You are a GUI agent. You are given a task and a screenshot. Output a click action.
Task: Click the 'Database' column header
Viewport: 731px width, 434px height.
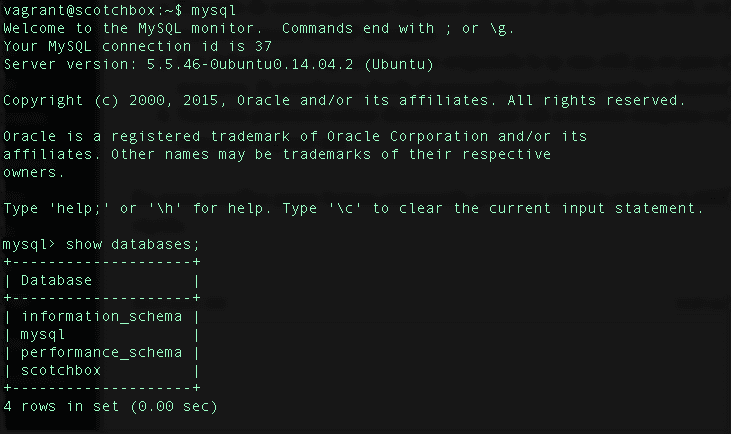[x=56, y=280]
